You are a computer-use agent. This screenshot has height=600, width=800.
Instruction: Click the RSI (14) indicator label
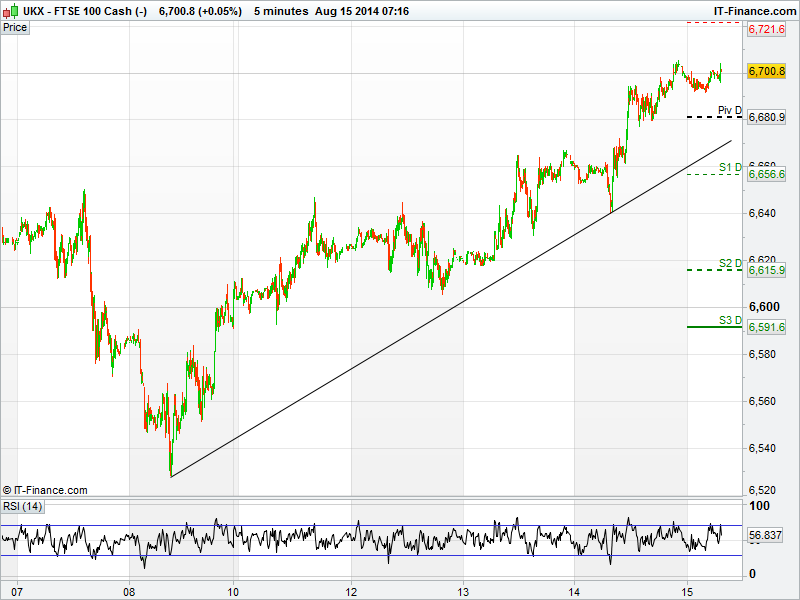click(x=20, y=506)
